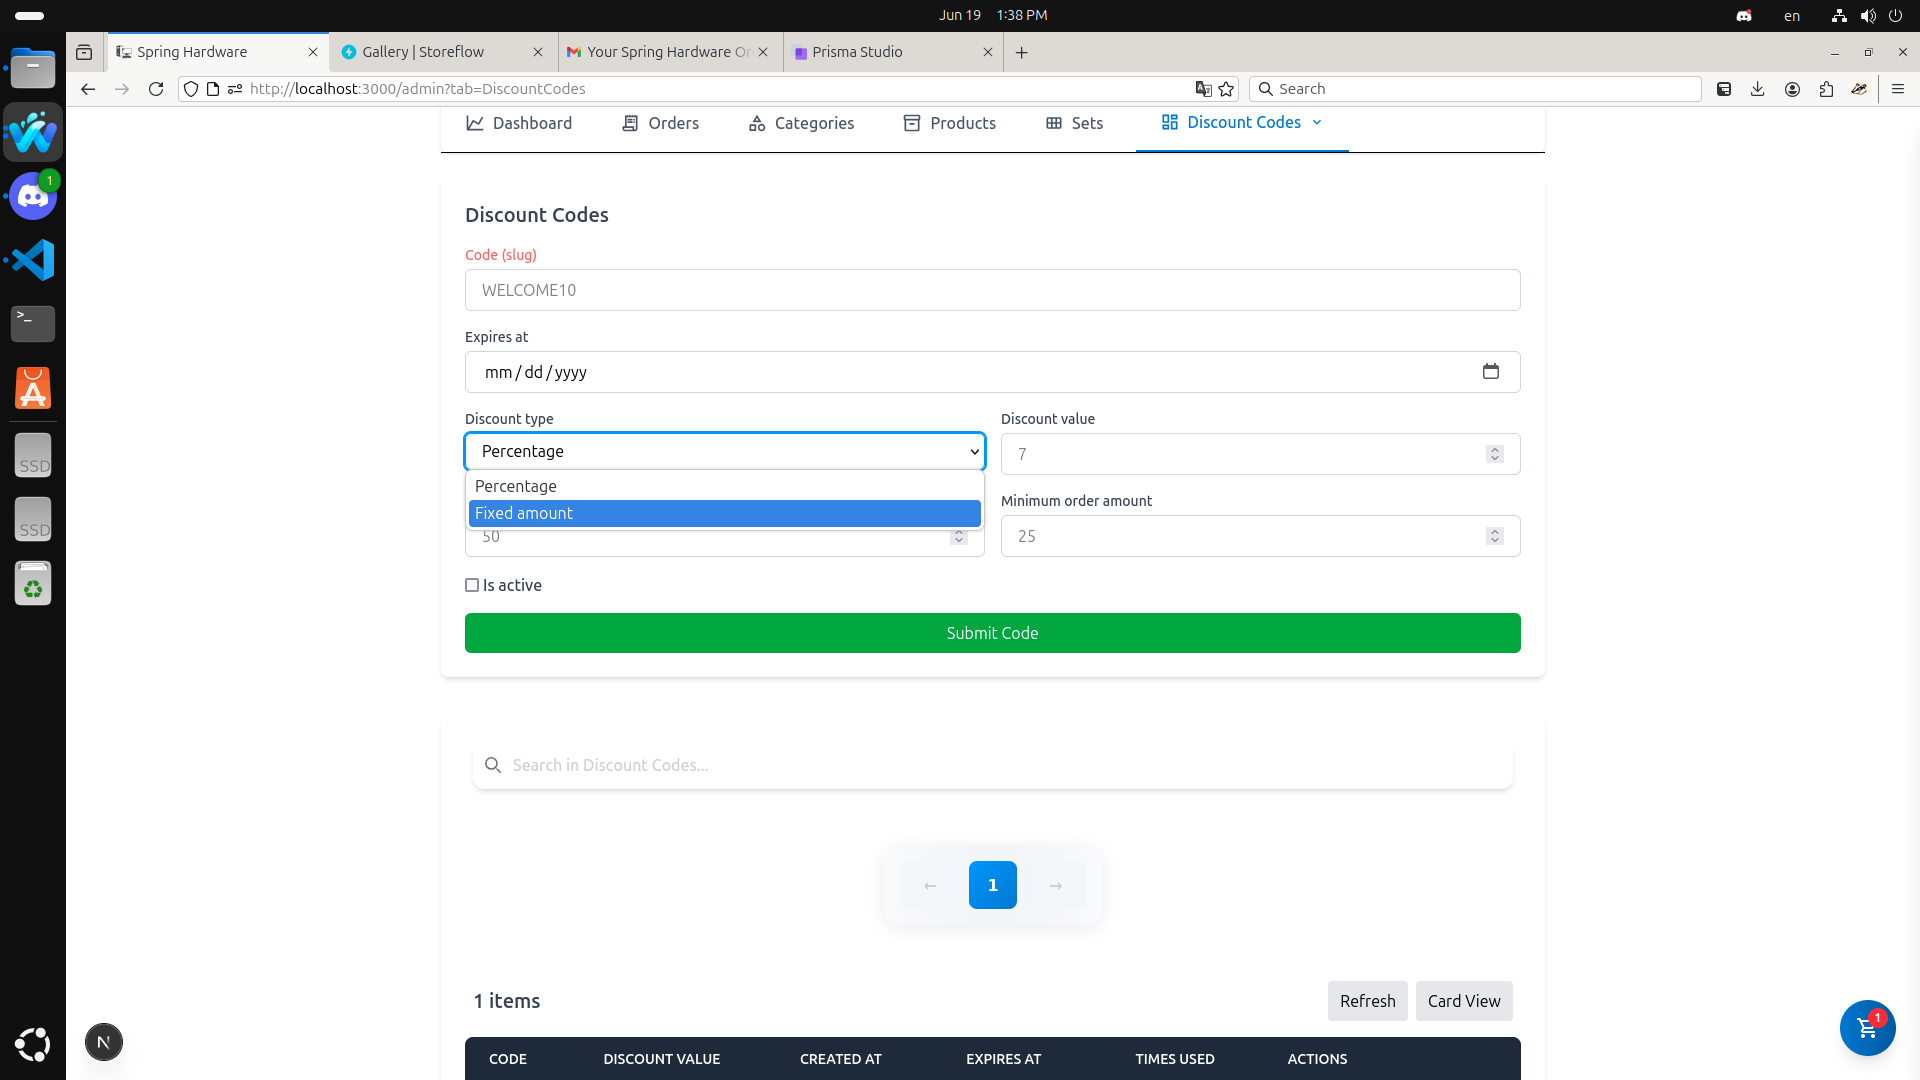
Task: Open the network status icon
Action: pos(1839,15)
